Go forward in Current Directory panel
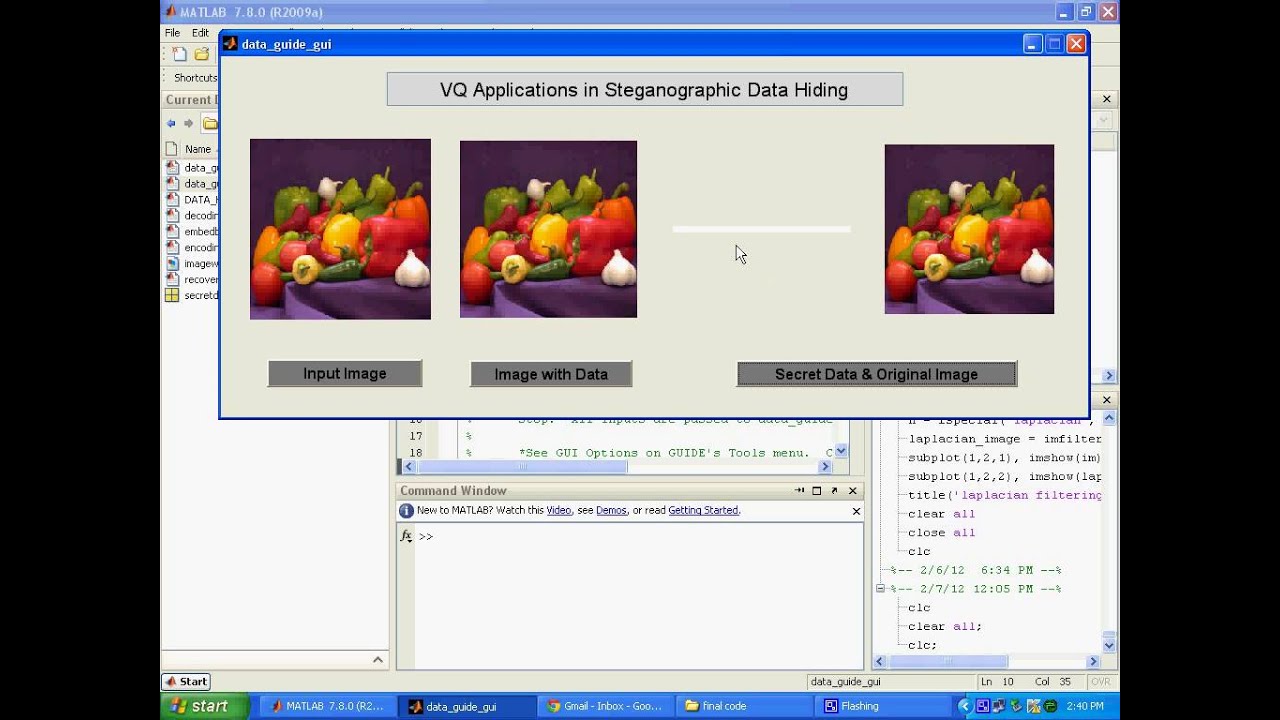This screenshot has width=1280, height=720. pos(188,123)
